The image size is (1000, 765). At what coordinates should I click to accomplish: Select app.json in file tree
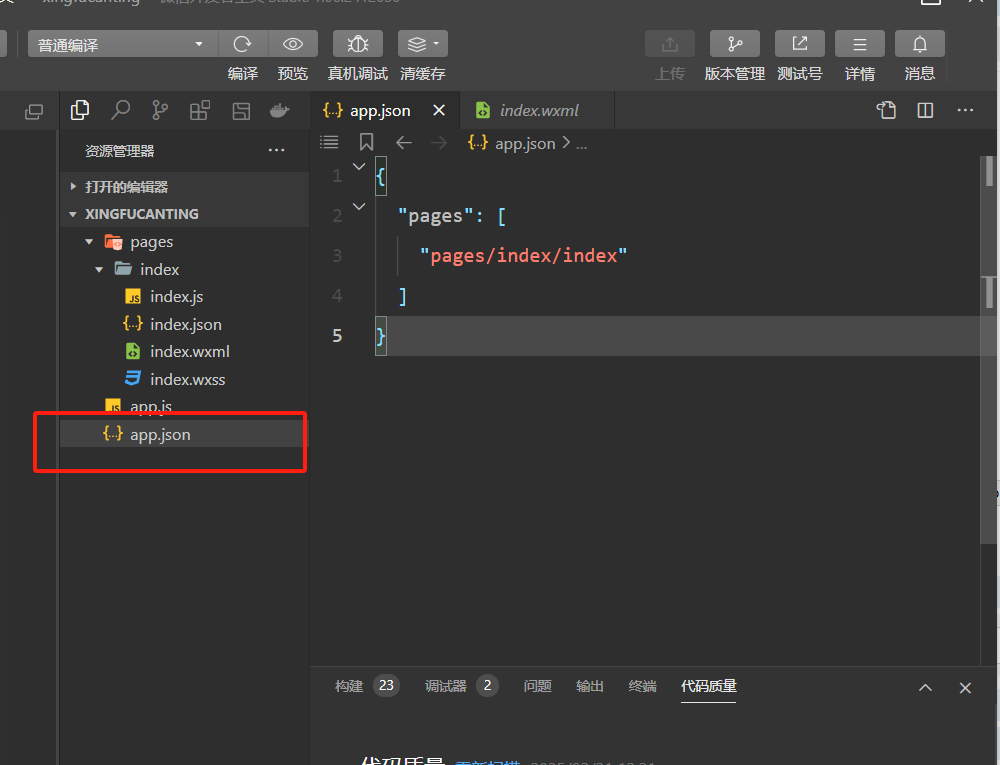184,434
